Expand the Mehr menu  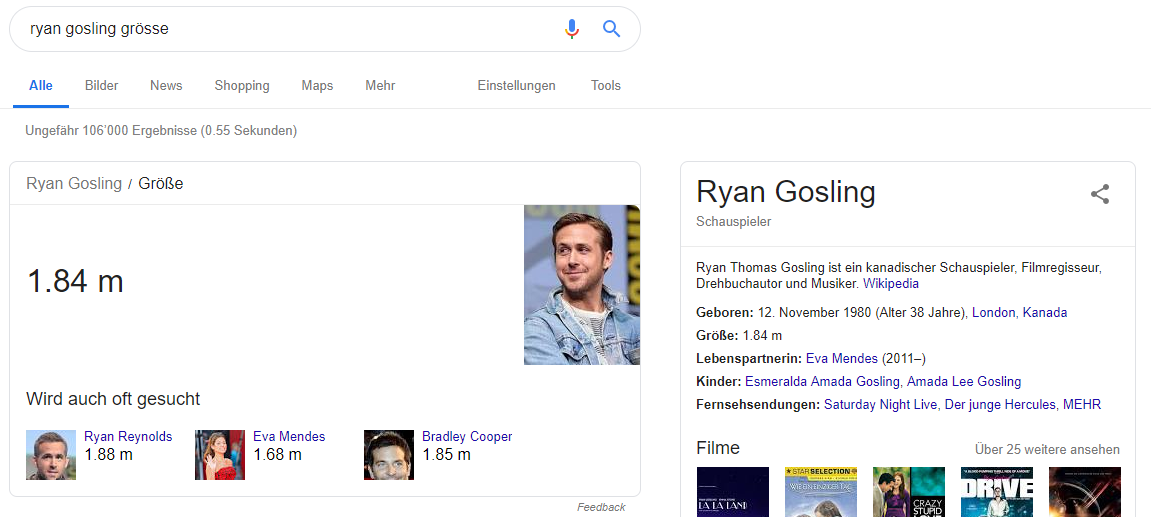coord(380,86)
